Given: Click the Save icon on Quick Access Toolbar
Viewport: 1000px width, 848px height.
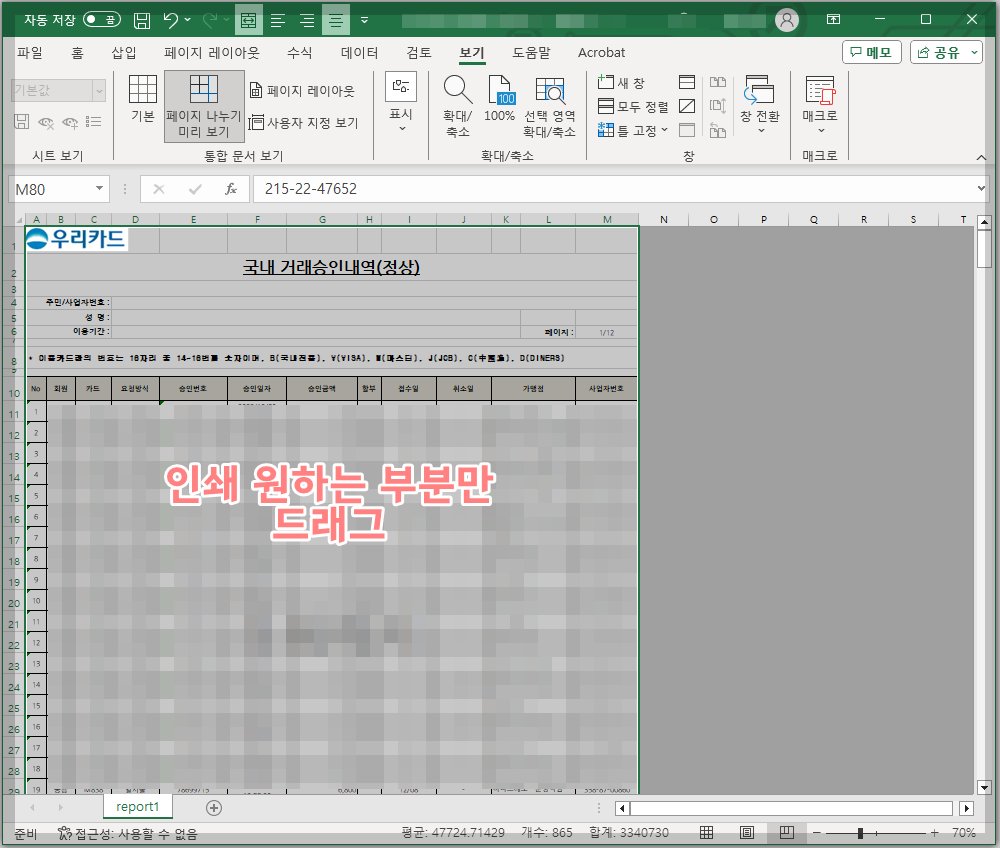Looking at the screenshot, I should point(141,19).
